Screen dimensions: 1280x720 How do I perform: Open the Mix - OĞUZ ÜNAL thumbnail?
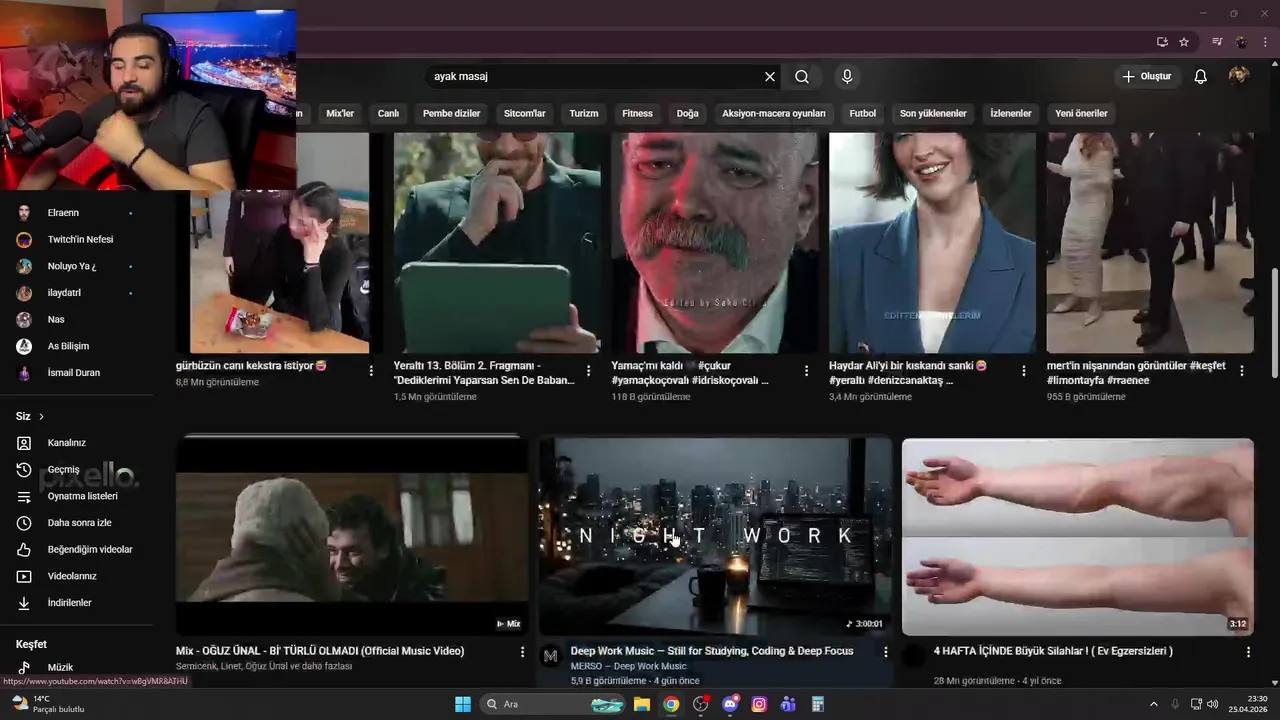point(352,536)
